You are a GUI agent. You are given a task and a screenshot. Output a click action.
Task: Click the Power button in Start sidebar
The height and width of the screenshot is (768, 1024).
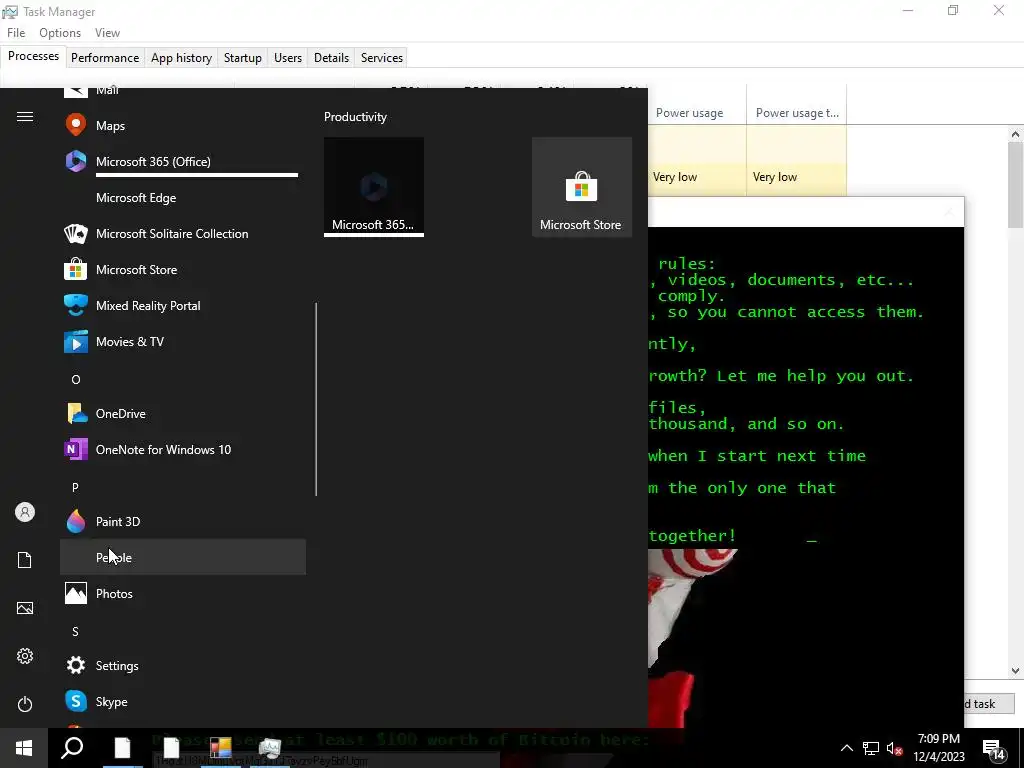(25, 704)
